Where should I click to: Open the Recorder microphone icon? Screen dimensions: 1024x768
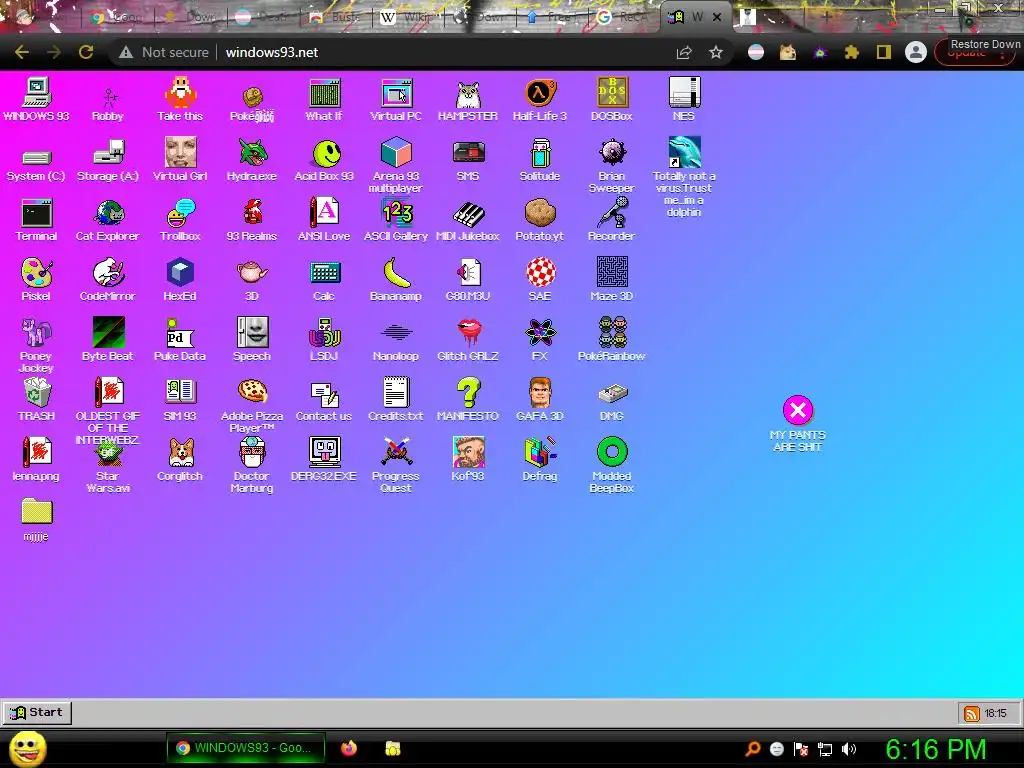pyautogui.click(x=612, y=213)
